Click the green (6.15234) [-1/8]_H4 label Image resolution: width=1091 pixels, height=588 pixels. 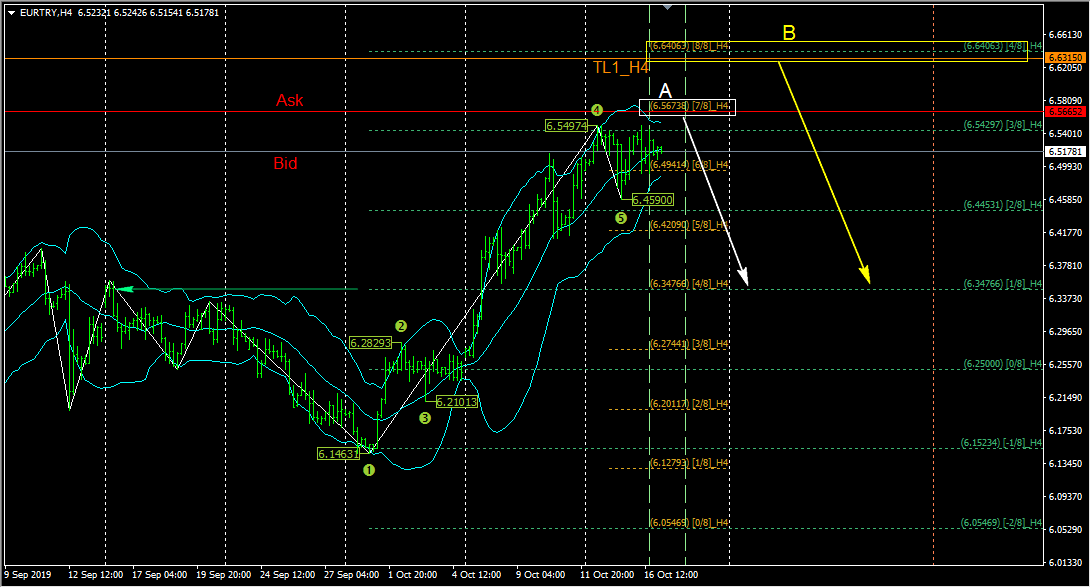(1001, 443)
